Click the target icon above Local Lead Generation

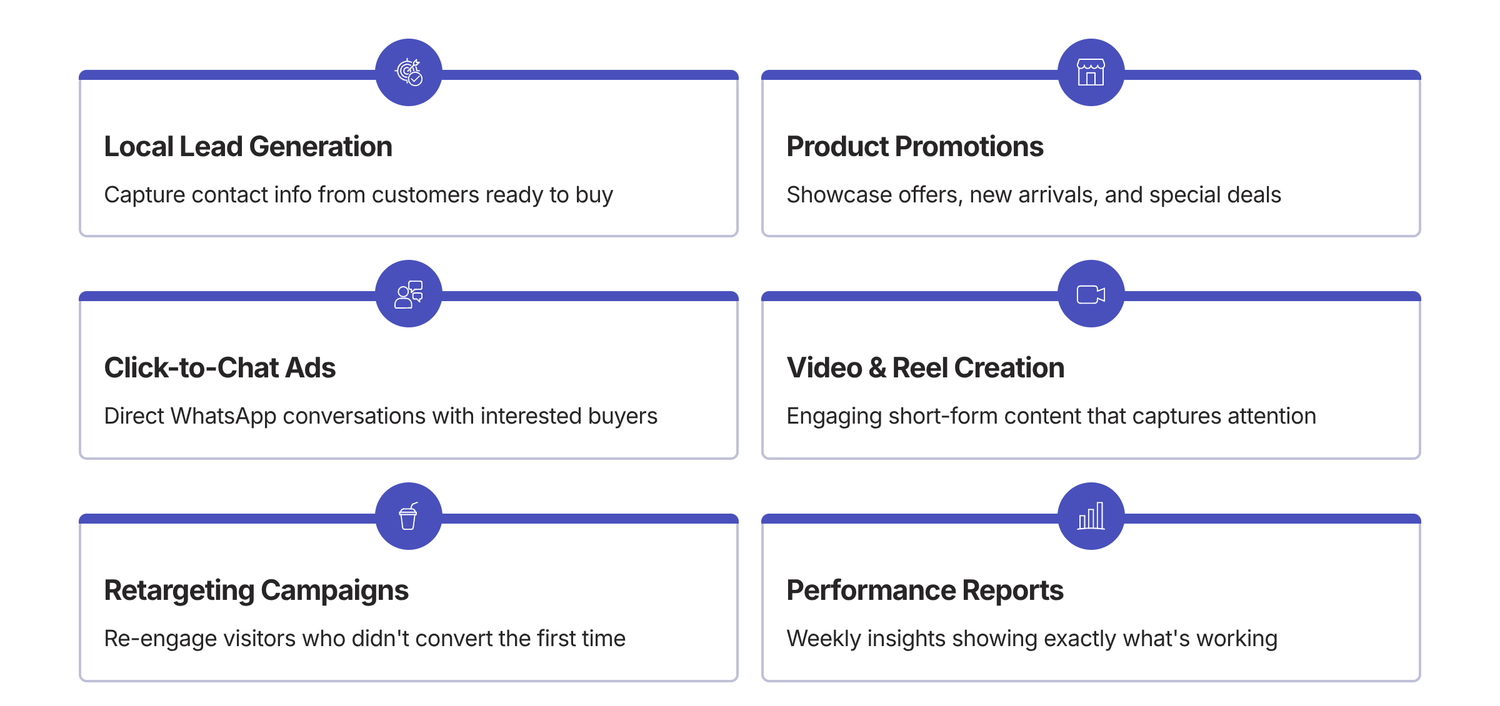[408, 72]
